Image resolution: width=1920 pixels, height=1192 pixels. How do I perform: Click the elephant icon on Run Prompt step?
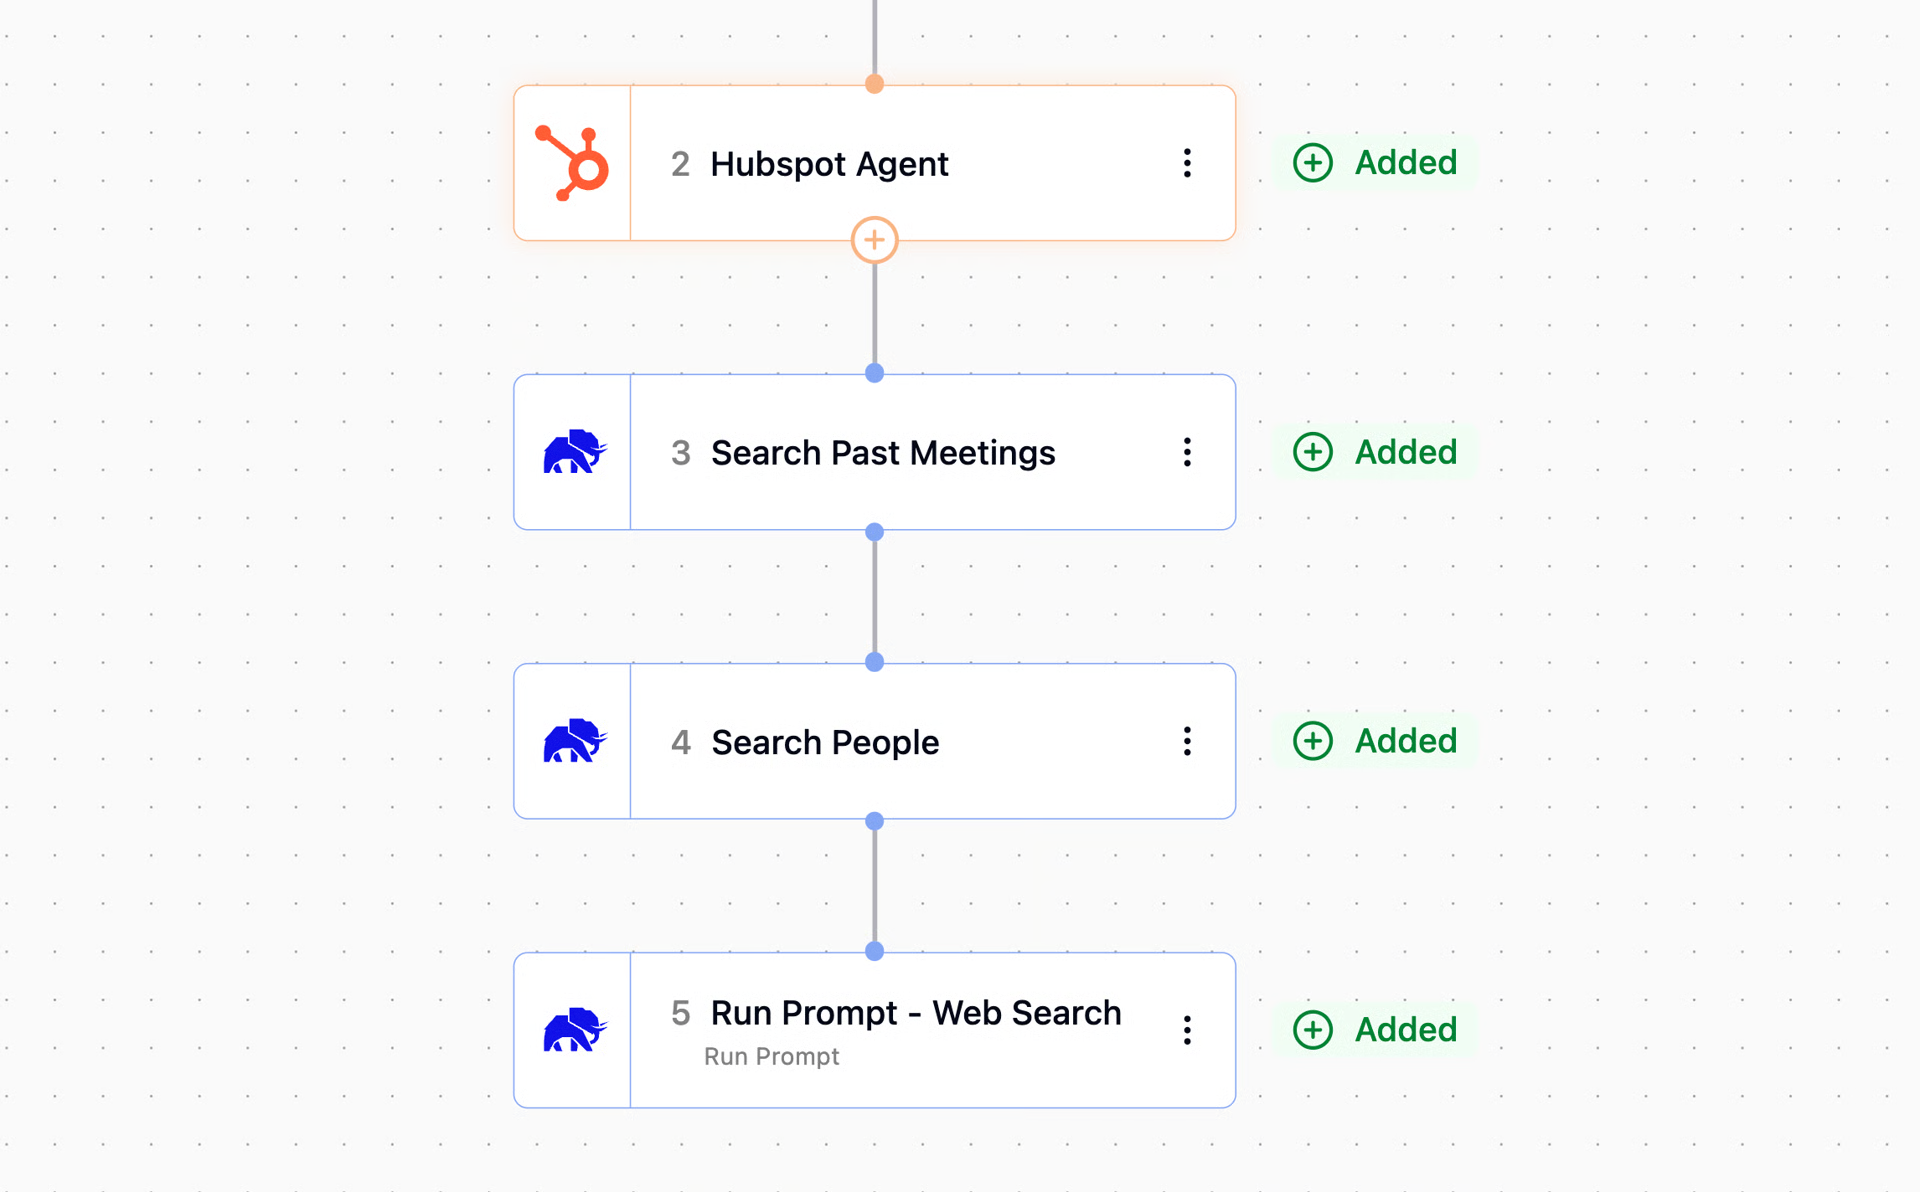coord(574,1030)
